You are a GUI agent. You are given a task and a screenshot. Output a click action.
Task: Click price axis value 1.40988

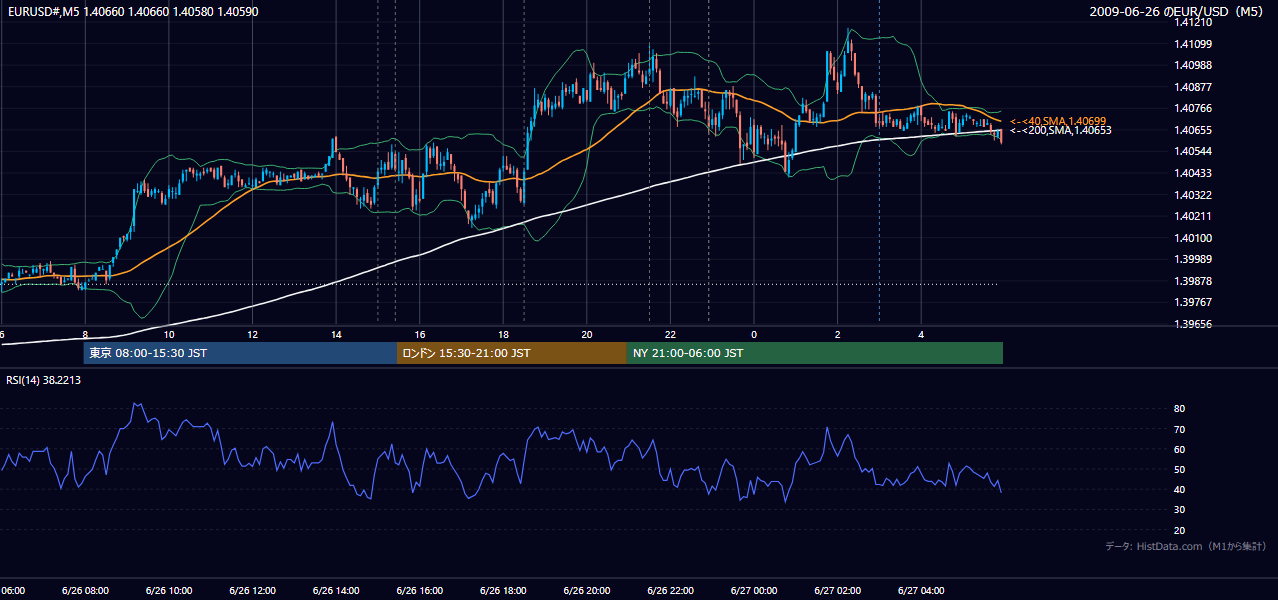(x=1193, y=65)
